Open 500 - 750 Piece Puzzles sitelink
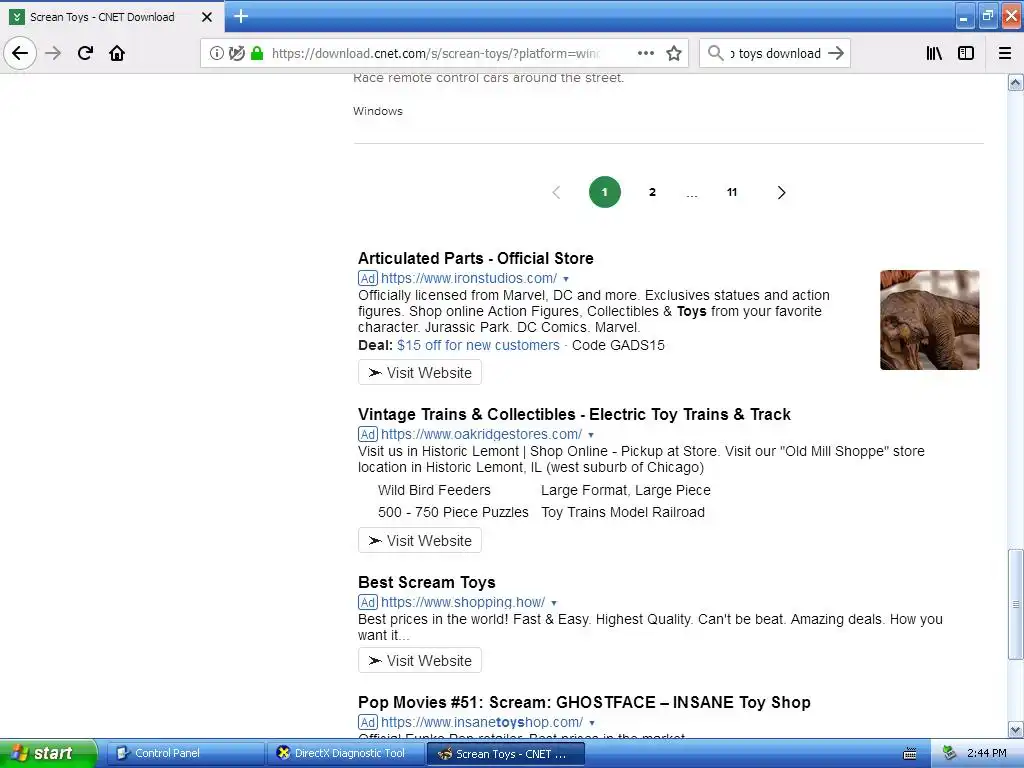The height and width of the screenshot is (768, 1024). 453,513
